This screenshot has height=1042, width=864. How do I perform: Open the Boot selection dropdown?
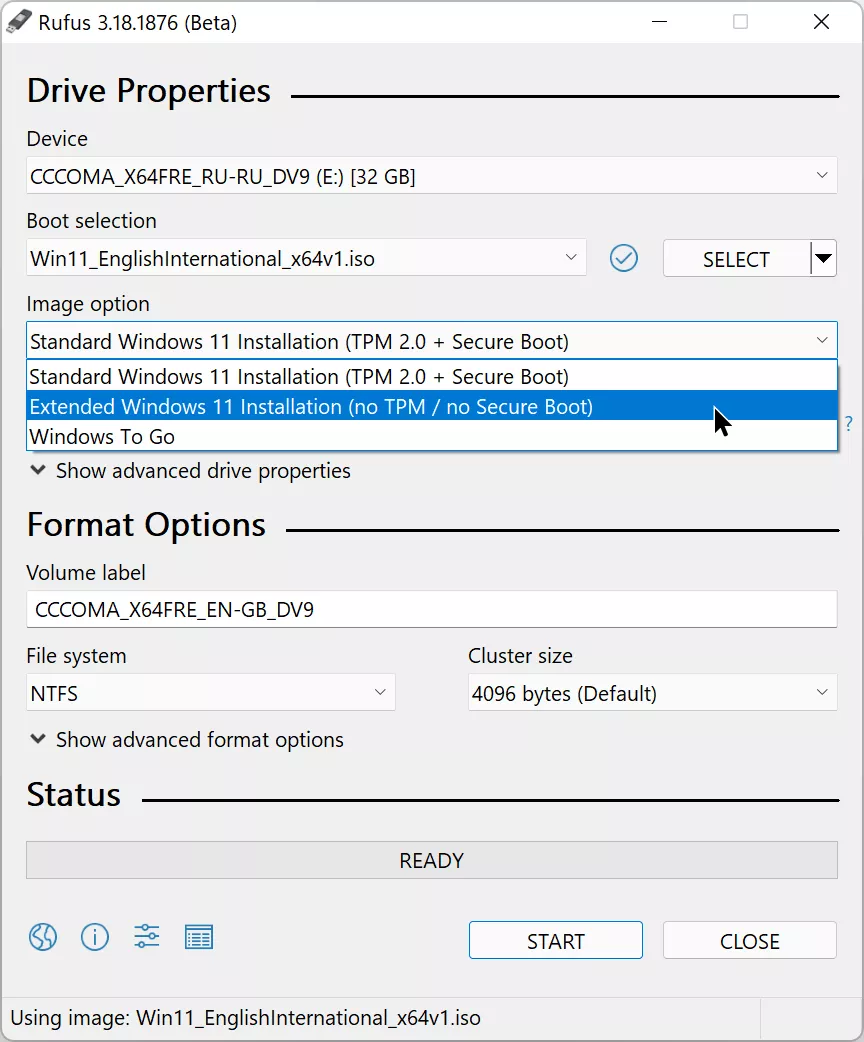tap(306, 258)
